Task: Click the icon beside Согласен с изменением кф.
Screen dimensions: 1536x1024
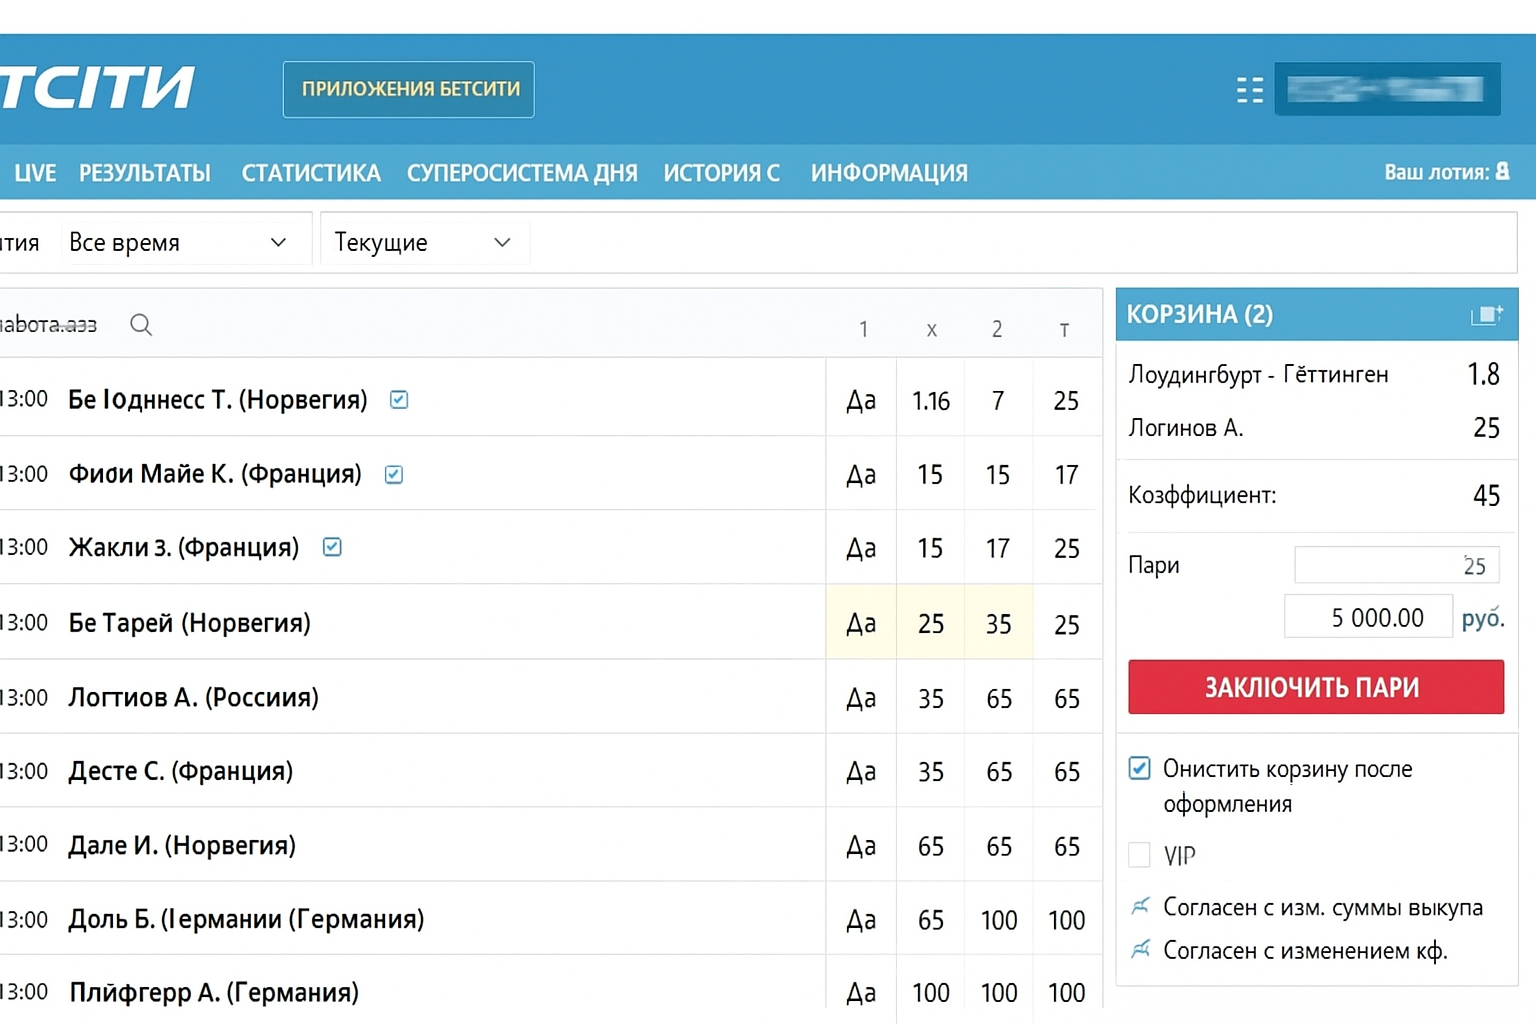Action: click(1140, 950)
